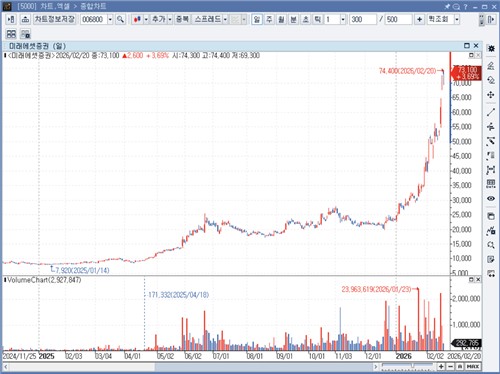
Task: Click the horizontal chart scrollbar thumb
Action: (263, 367)
